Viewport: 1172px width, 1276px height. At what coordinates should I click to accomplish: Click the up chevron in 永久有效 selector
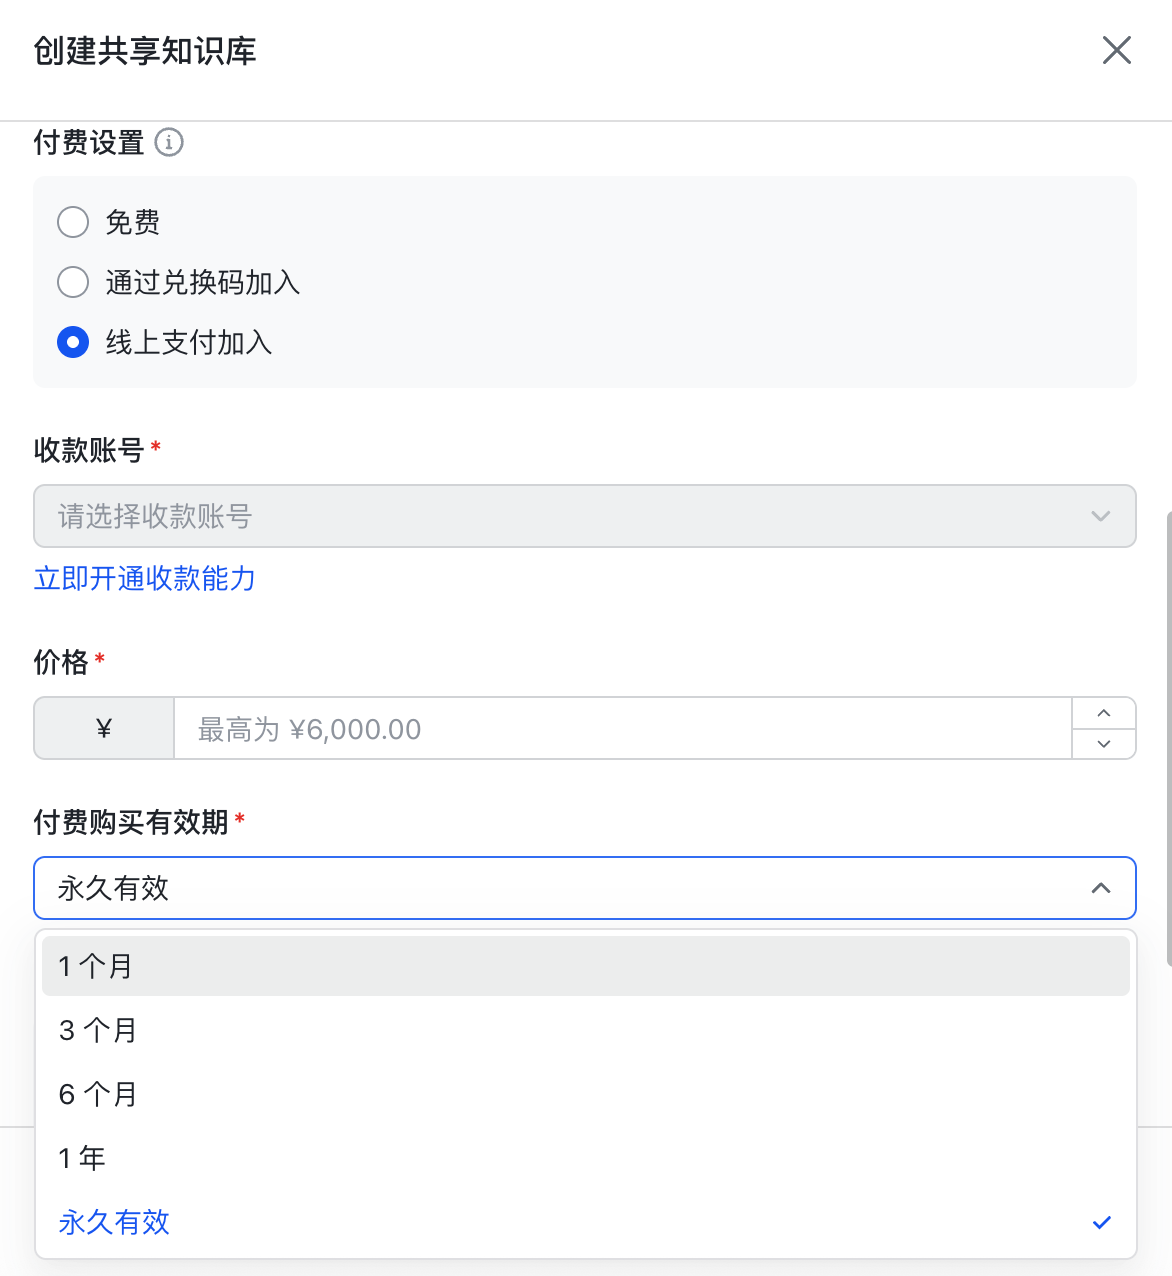[x=1101, y=888]
